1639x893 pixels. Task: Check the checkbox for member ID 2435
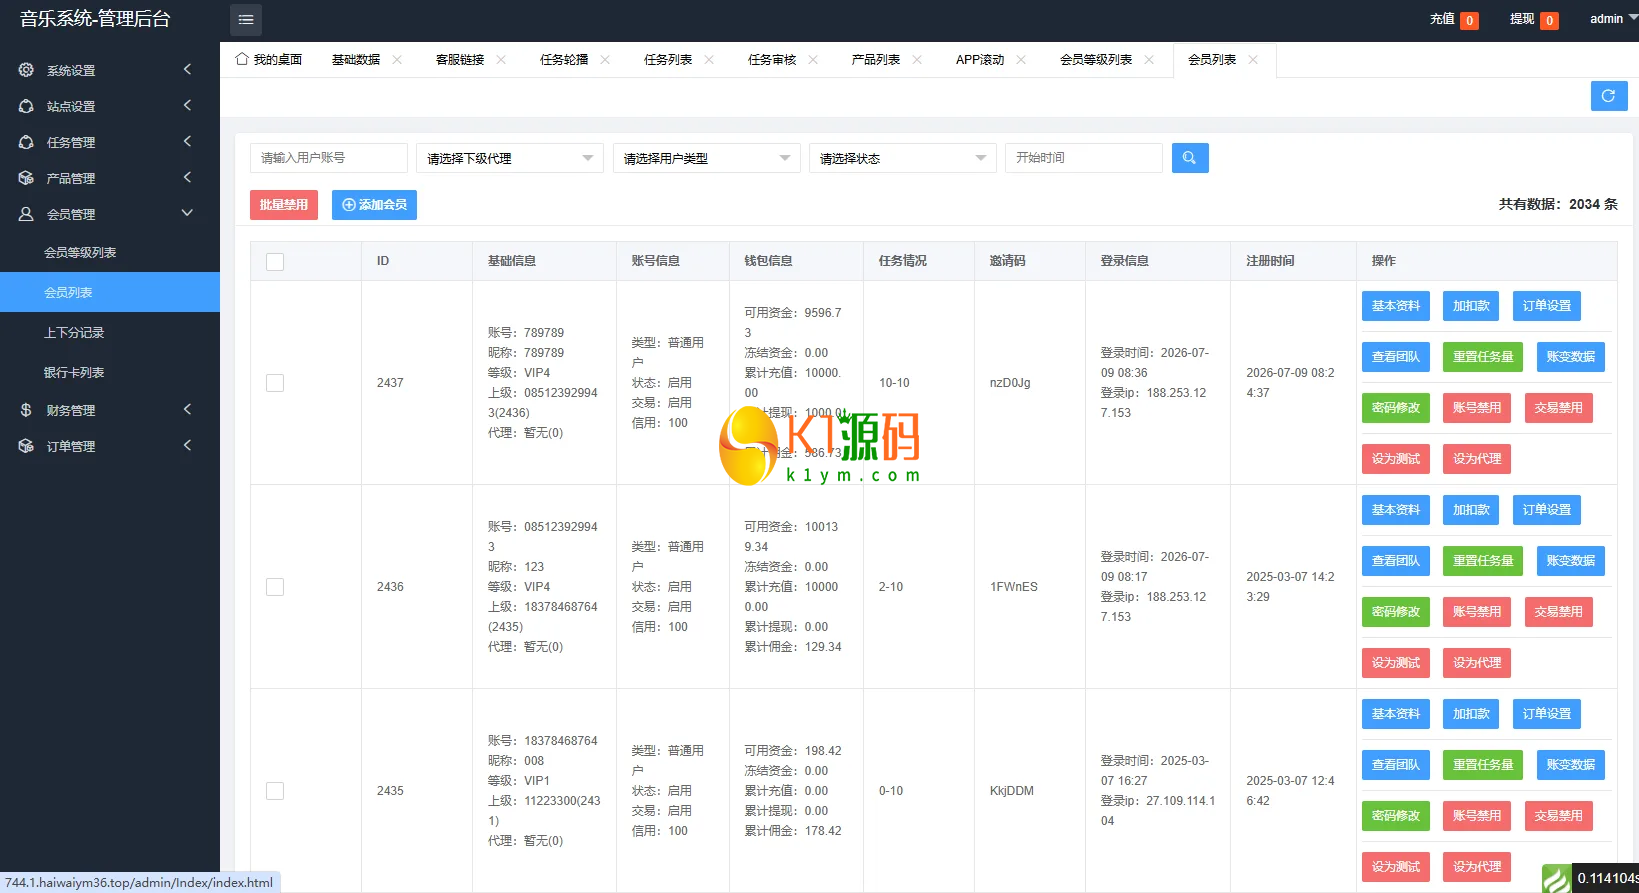[x=275, y=791]
